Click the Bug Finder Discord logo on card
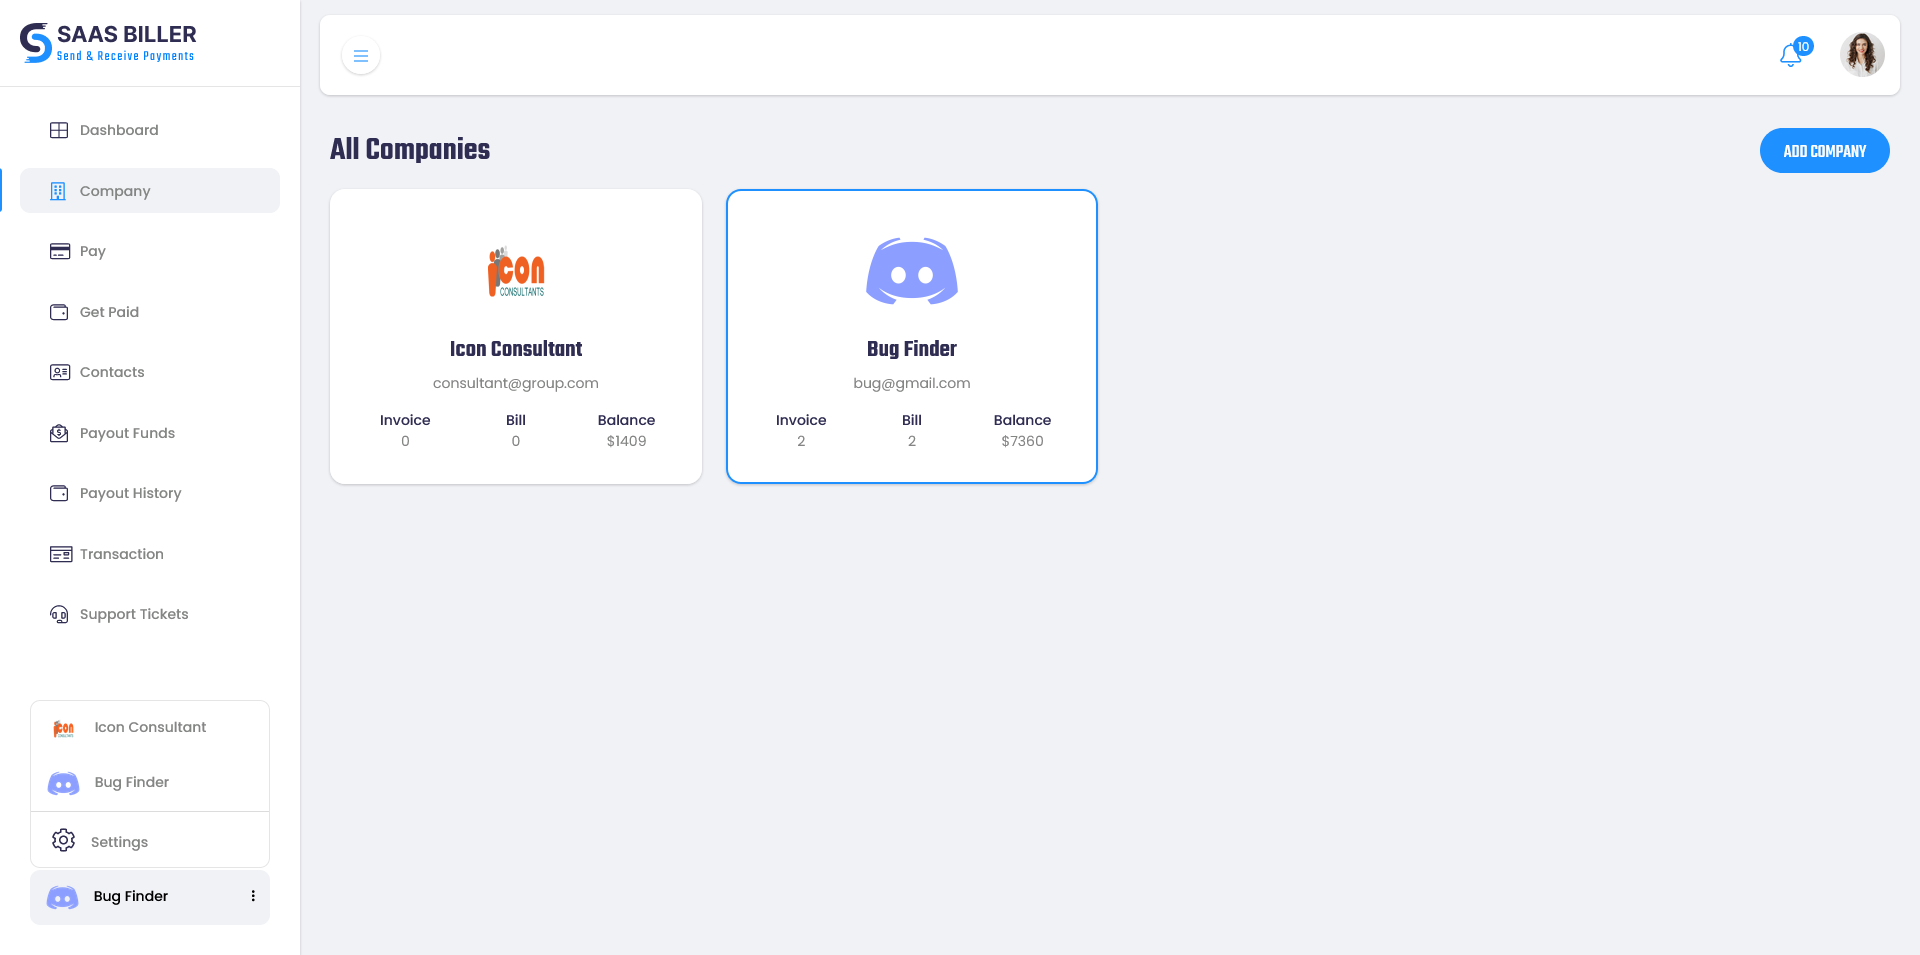Screen dimensions: 1920x955 click(911, 271)
